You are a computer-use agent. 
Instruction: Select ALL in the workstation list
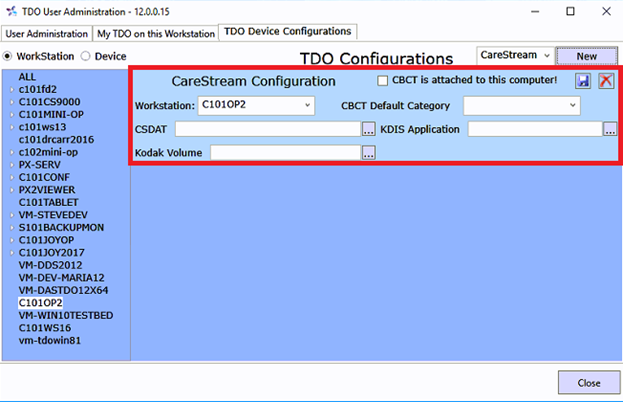click(x=28, y=76)
